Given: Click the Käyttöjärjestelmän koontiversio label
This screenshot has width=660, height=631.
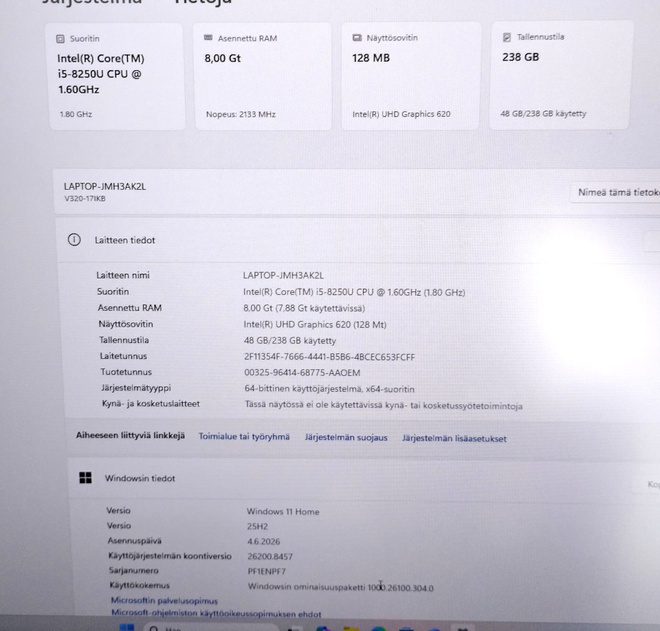Looking at the screenshot, I should click(170, 556).
